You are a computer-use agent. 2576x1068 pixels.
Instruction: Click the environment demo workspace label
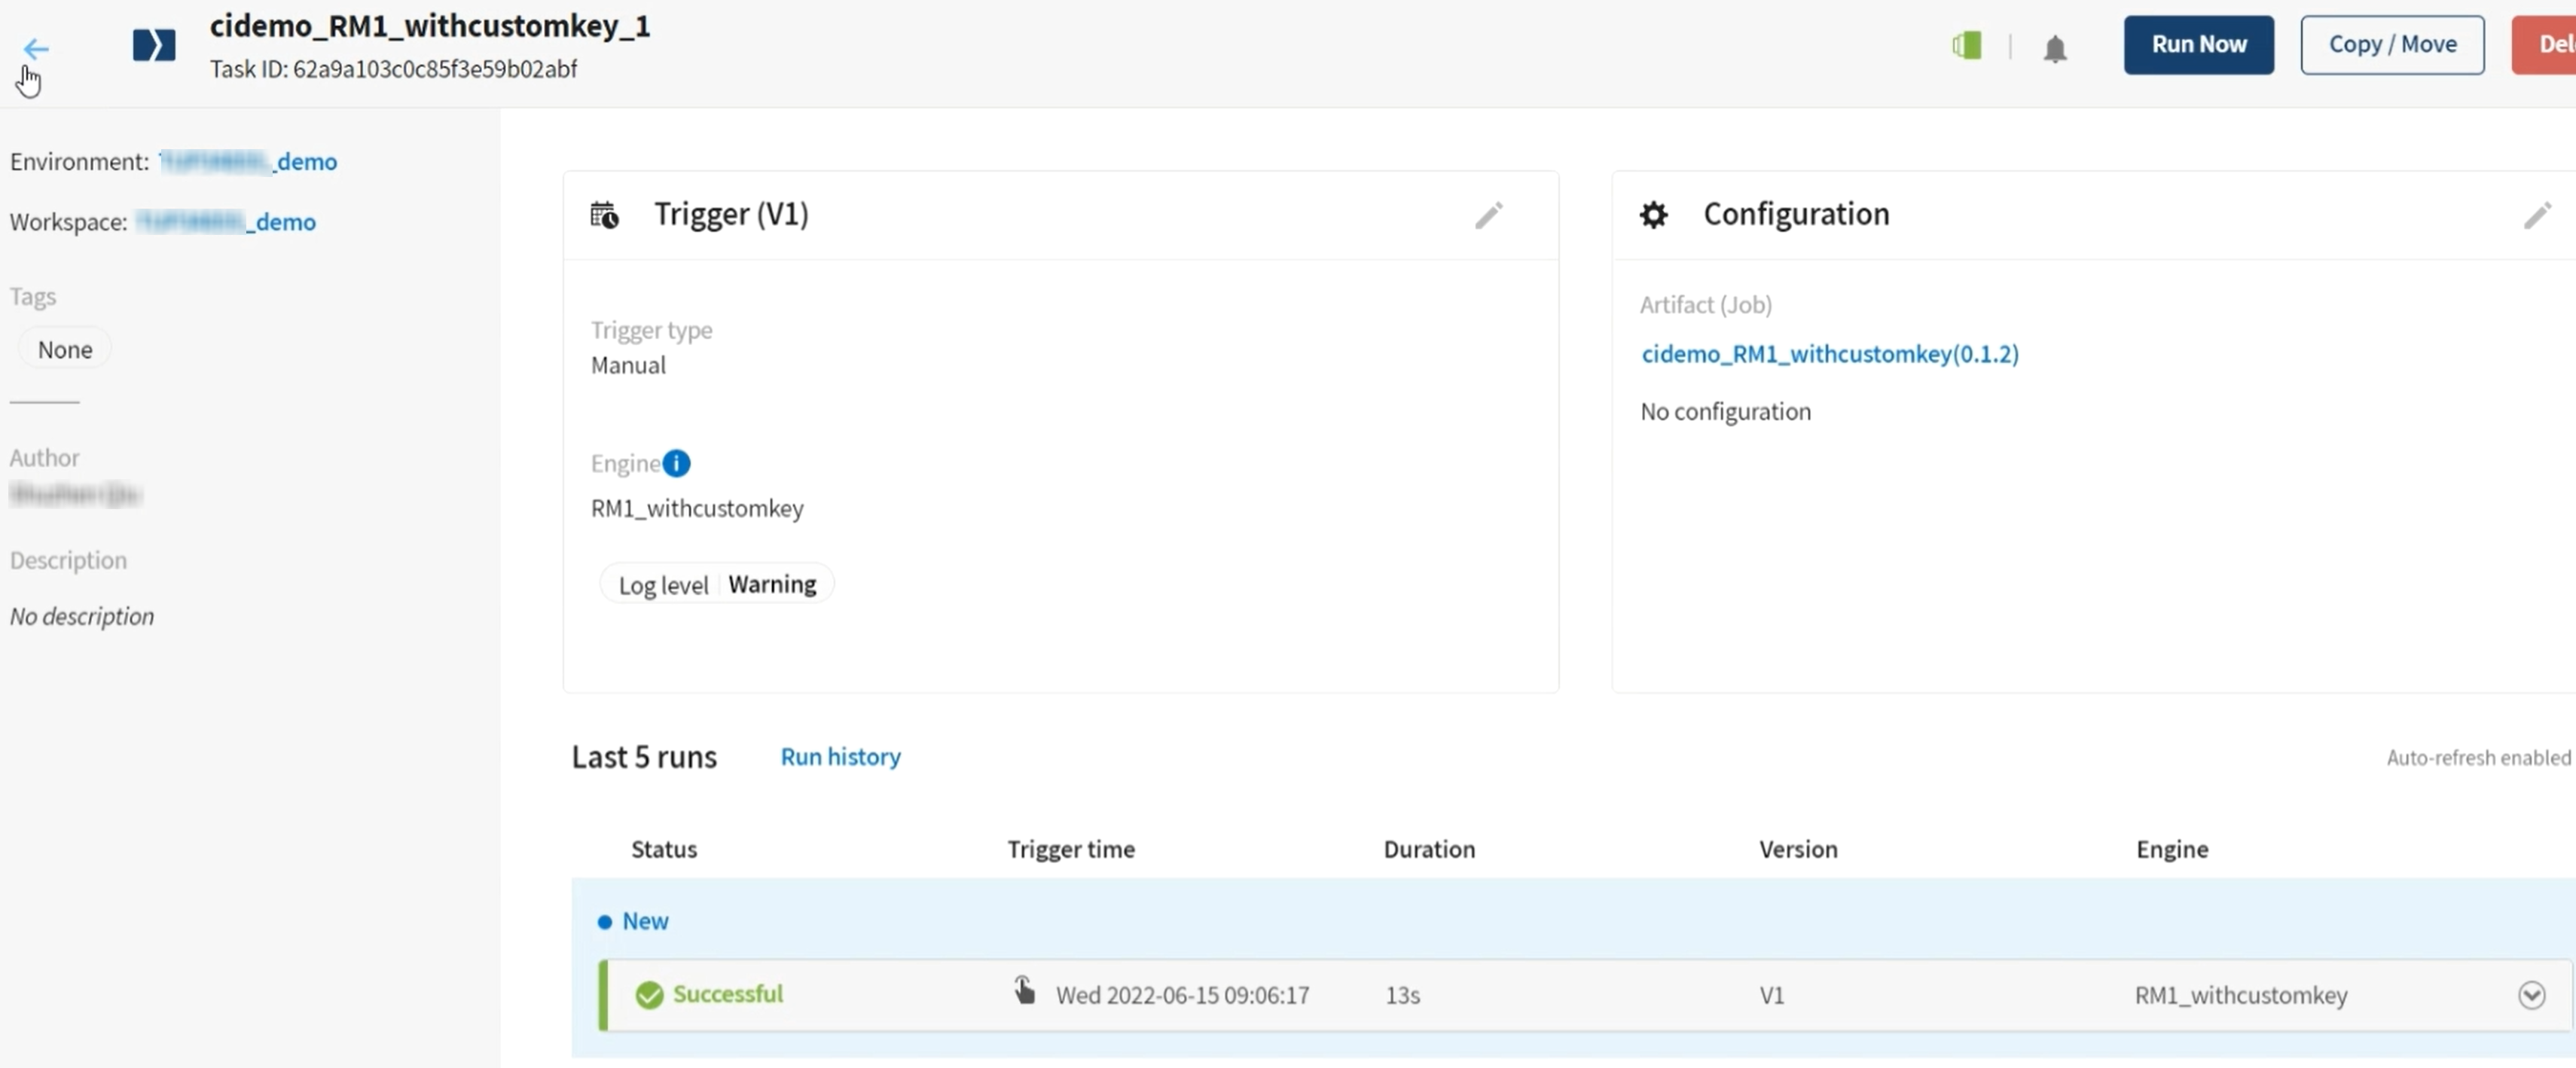[246, 160]
